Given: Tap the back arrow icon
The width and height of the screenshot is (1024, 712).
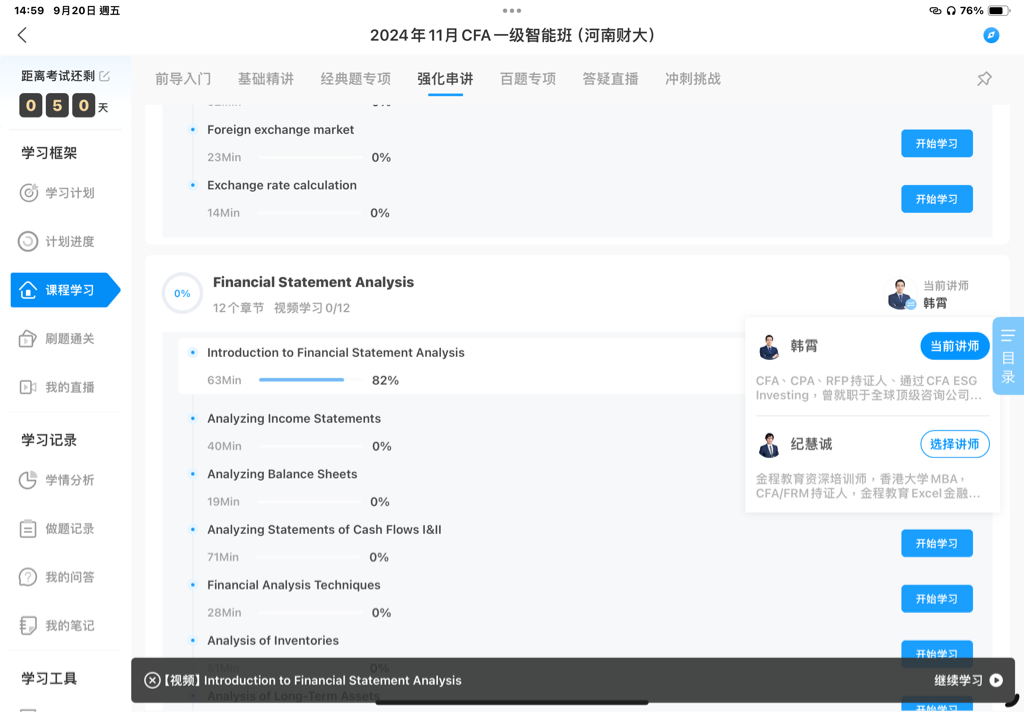Looking at the screenshot, I should (x=22, y=35).
